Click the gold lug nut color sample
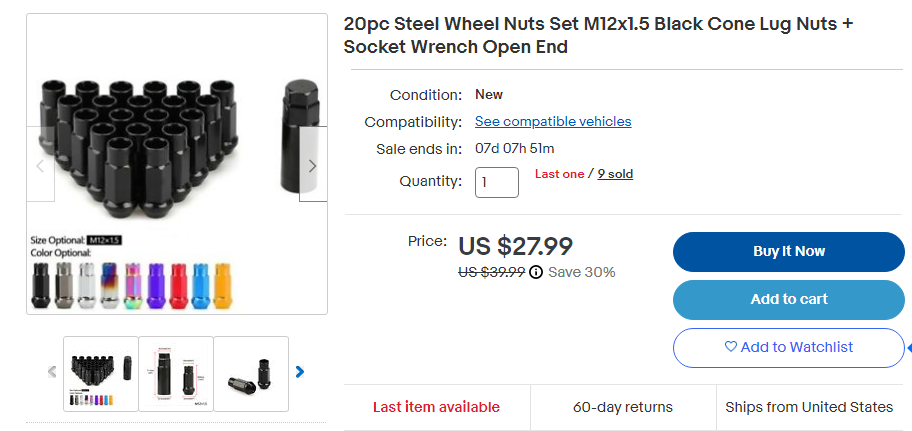Screen dimensions: 912x431 [x=223, y=286]
